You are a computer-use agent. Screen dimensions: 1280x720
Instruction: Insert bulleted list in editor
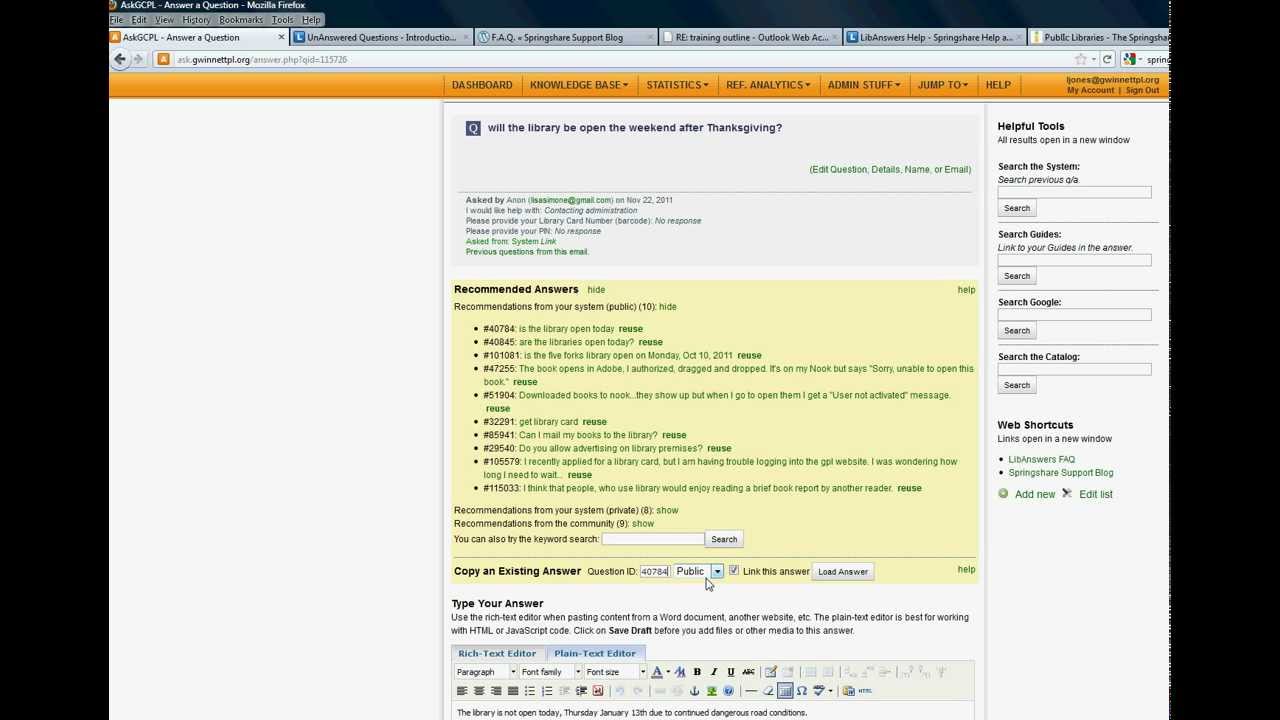click(x=530, y=691)
